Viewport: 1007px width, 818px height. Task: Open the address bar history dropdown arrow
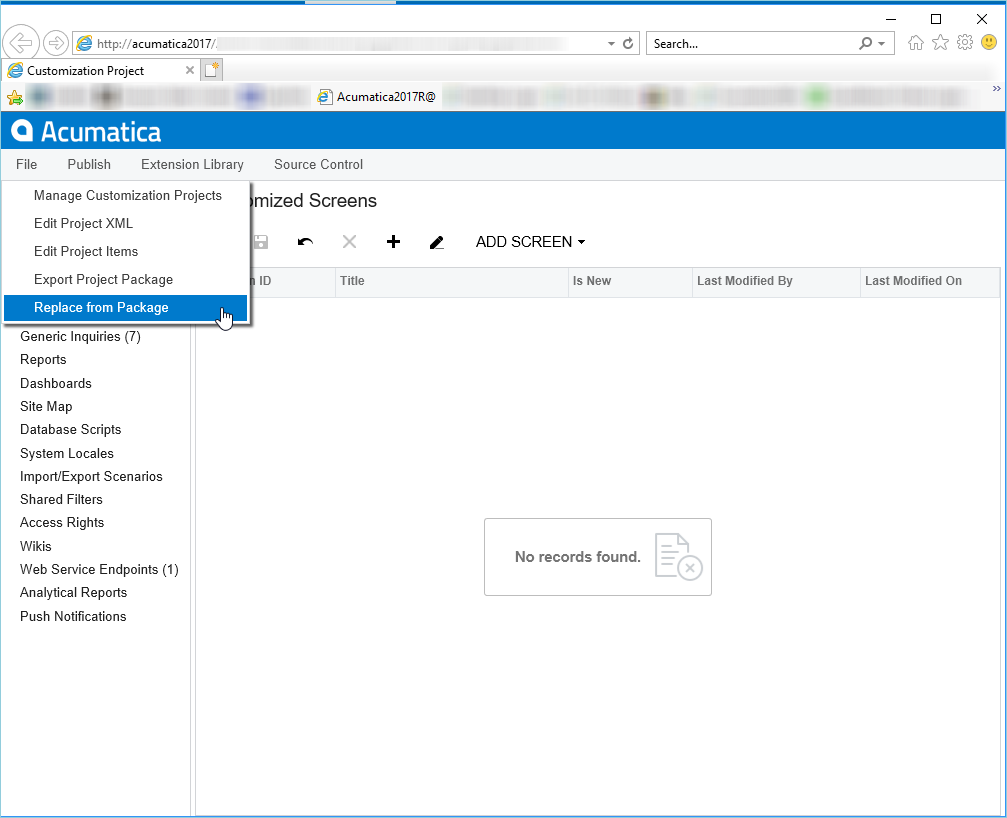pyautogui.click(x=611, y=44)
